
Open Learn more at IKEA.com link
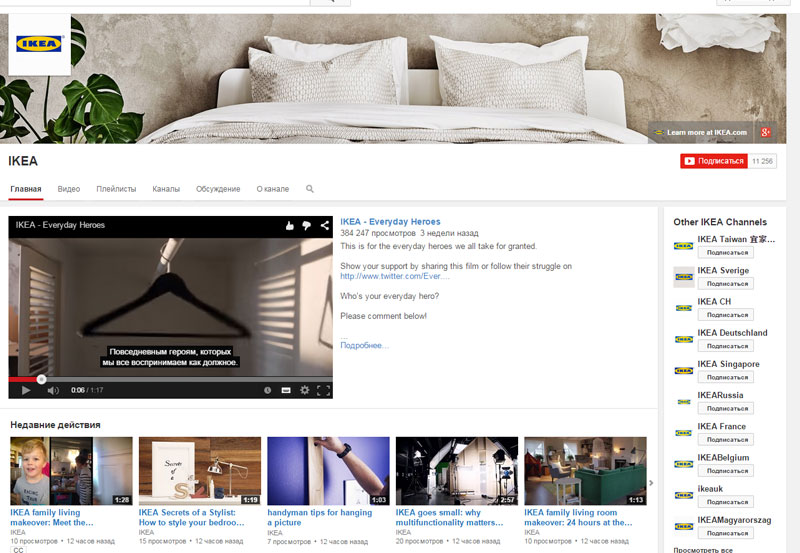(x=706, y=132)
